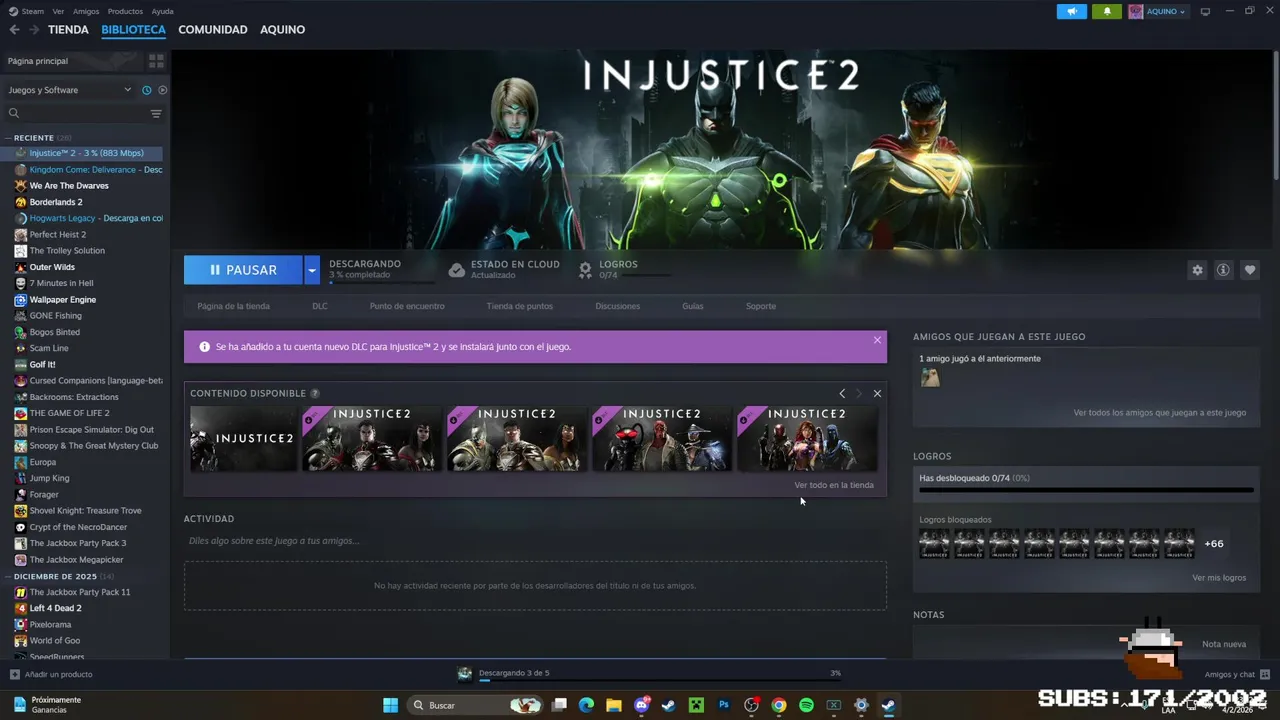Open notifications bell icon

[x=1107, y=11]
